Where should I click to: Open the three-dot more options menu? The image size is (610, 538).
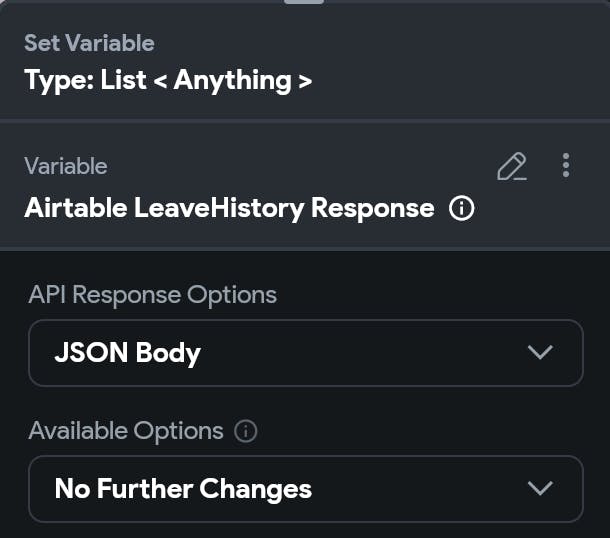pos(566,165)
